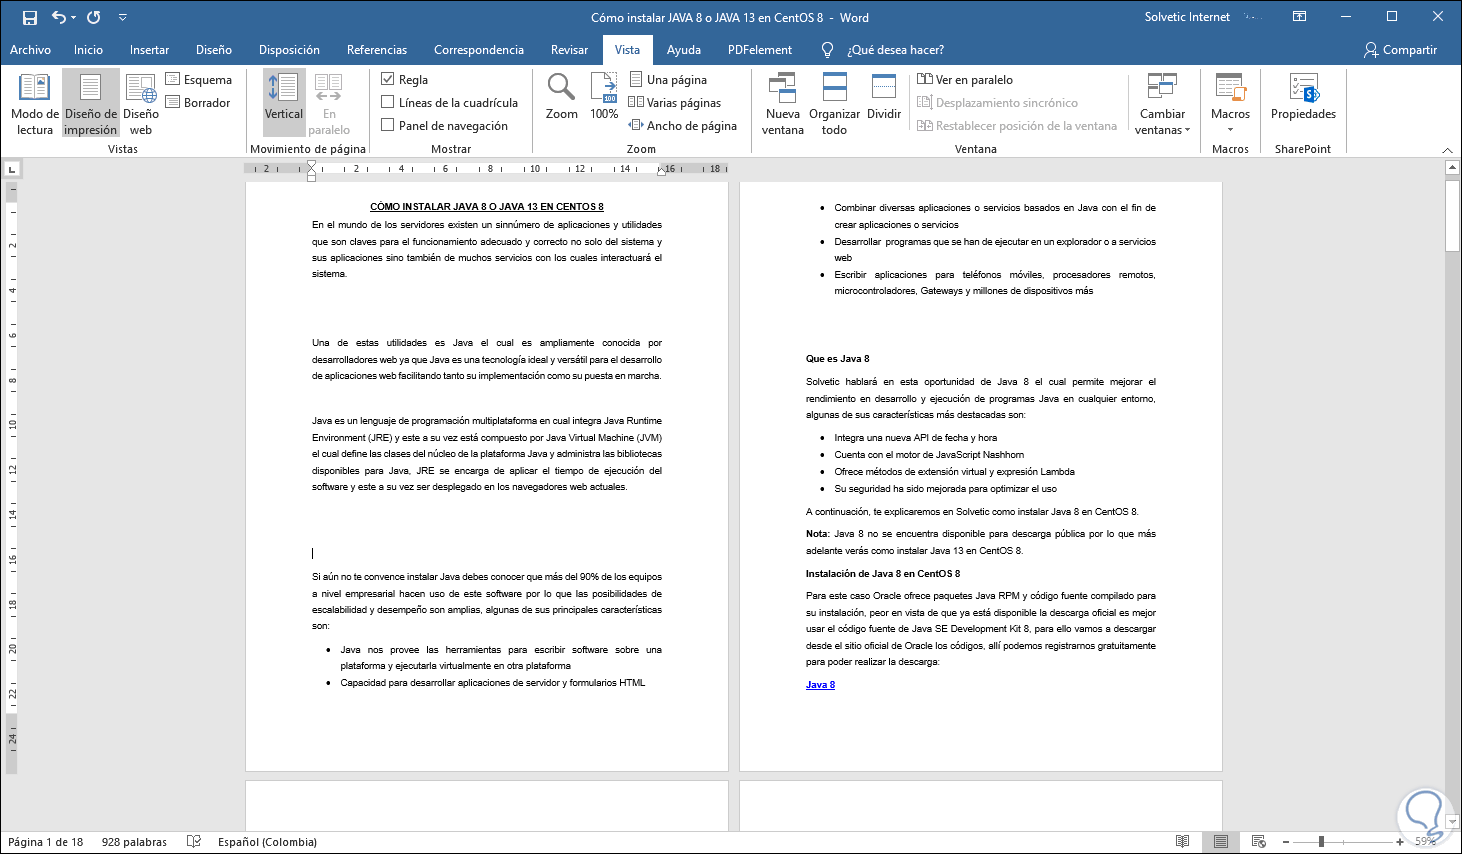The width and height of the screenshot is (1462, 854).
Task: Click the 59% zoom level
Action: coord(1426,842)
